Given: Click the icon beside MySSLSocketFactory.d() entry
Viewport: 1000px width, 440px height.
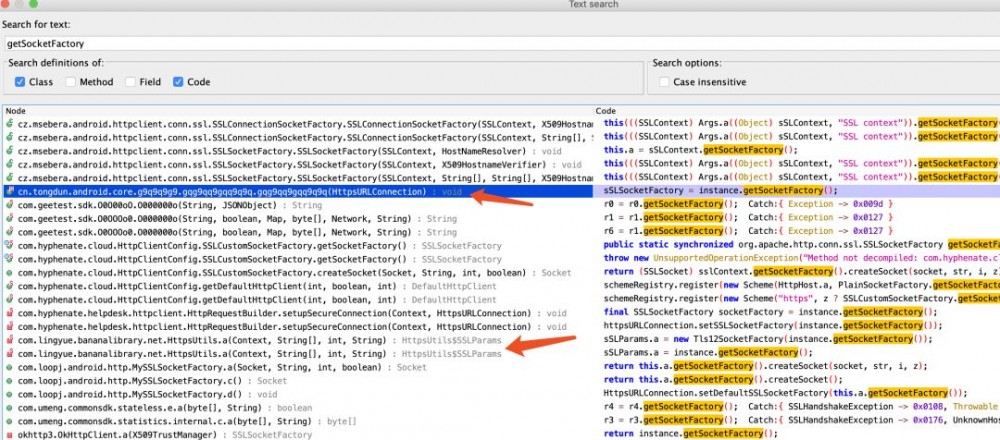Looking at the screenshot, I should click(10, 394).
